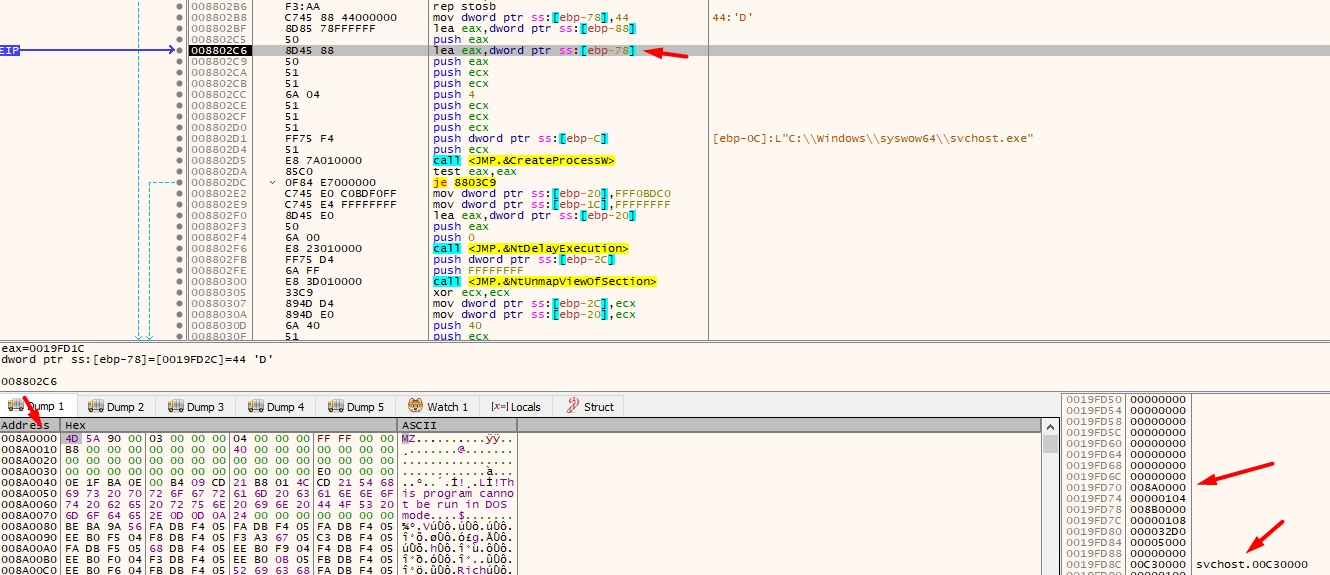Viewport: 1330px width, 575px height.
Task: Click the 44:'D' comment
Action: point(735,18)
